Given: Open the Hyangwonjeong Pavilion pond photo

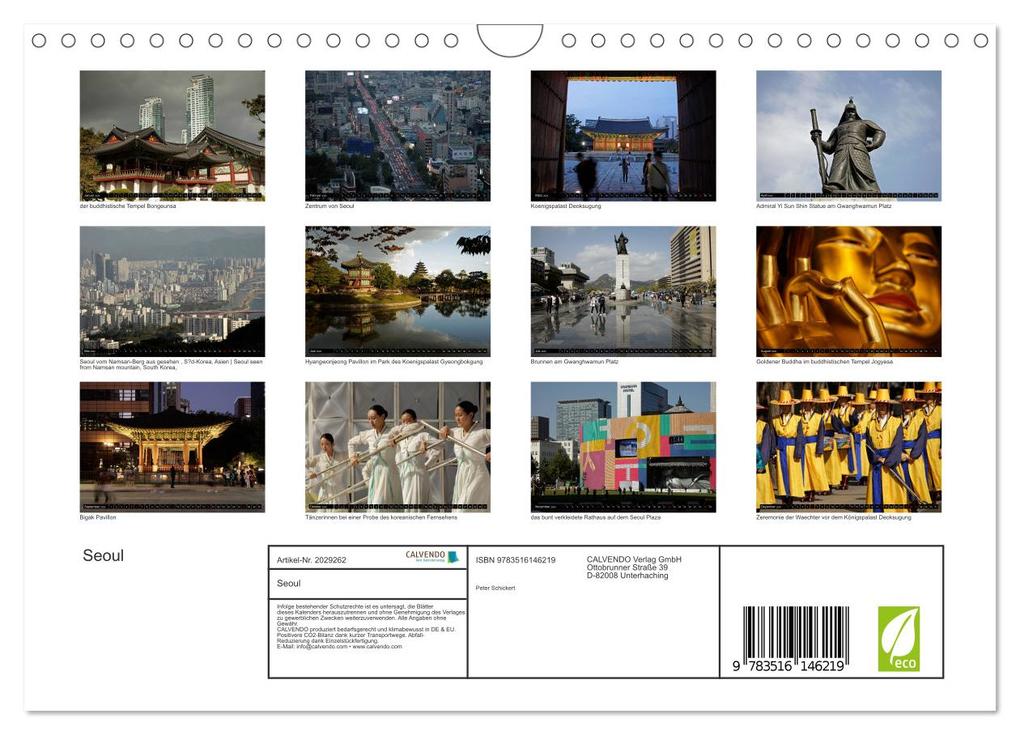Looking at the screenshot, I should [396, 289].
